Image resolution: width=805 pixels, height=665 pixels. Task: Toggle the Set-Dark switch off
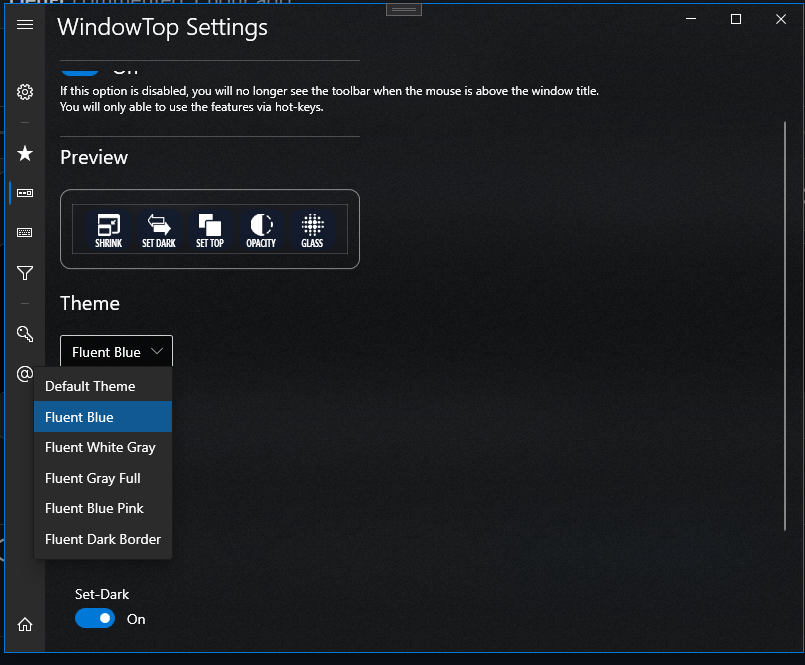(x=95, y=618)
